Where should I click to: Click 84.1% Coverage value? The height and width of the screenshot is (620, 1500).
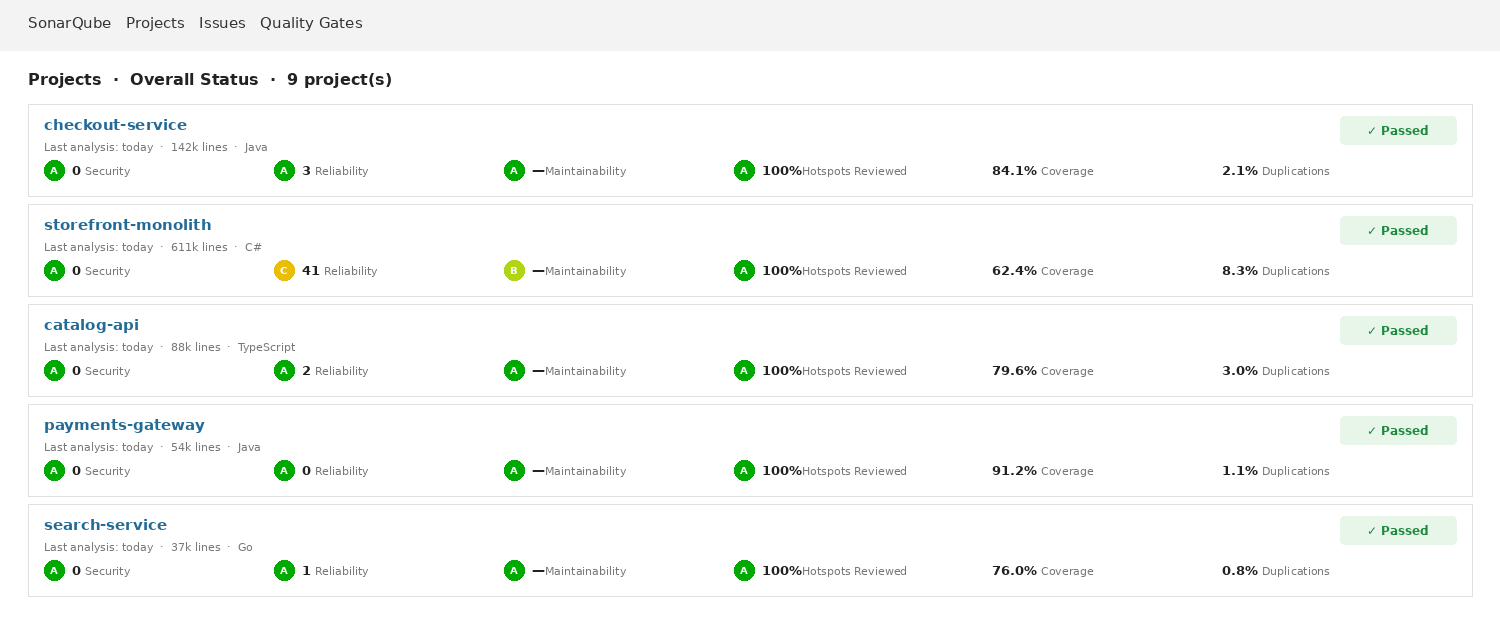point(1014,171)
